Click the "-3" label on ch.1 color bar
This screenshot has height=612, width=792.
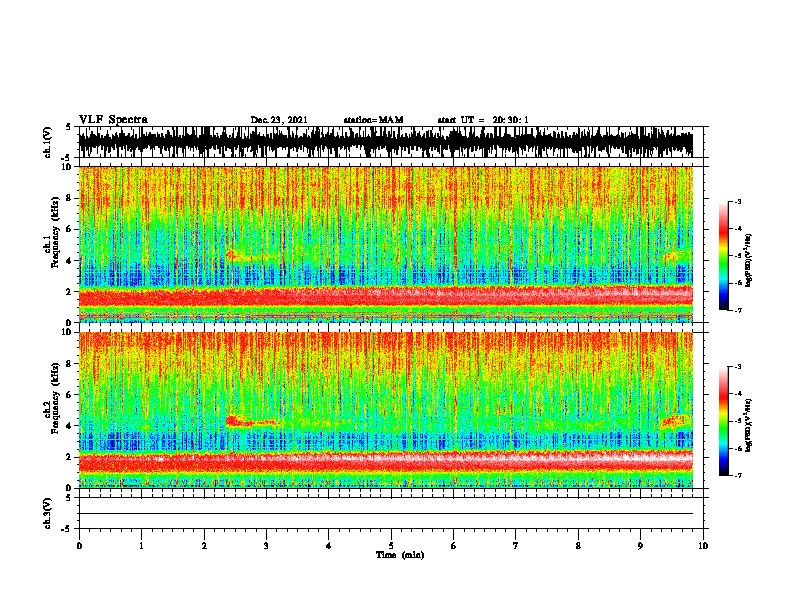pyautogui.click(x=738, y=201)
